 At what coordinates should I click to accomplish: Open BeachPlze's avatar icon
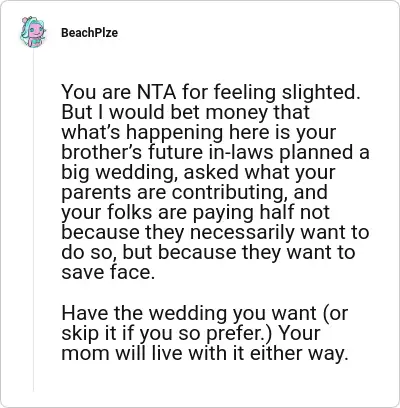tap(33, 32)
